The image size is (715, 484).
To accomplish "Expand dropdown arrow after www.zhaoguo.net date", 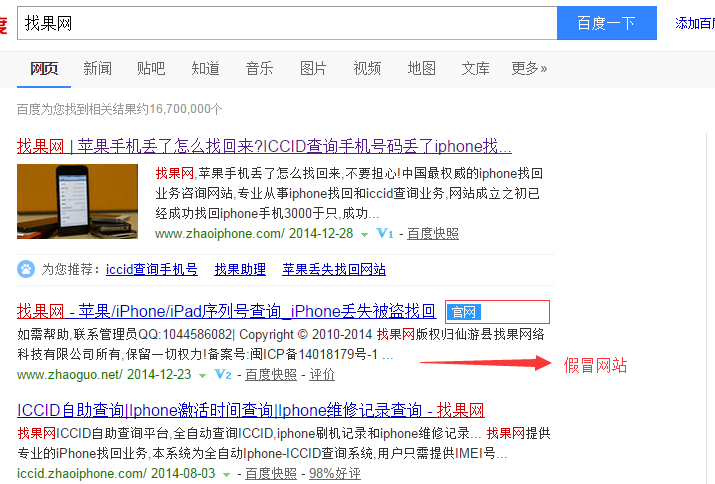I will pos(202,375).
